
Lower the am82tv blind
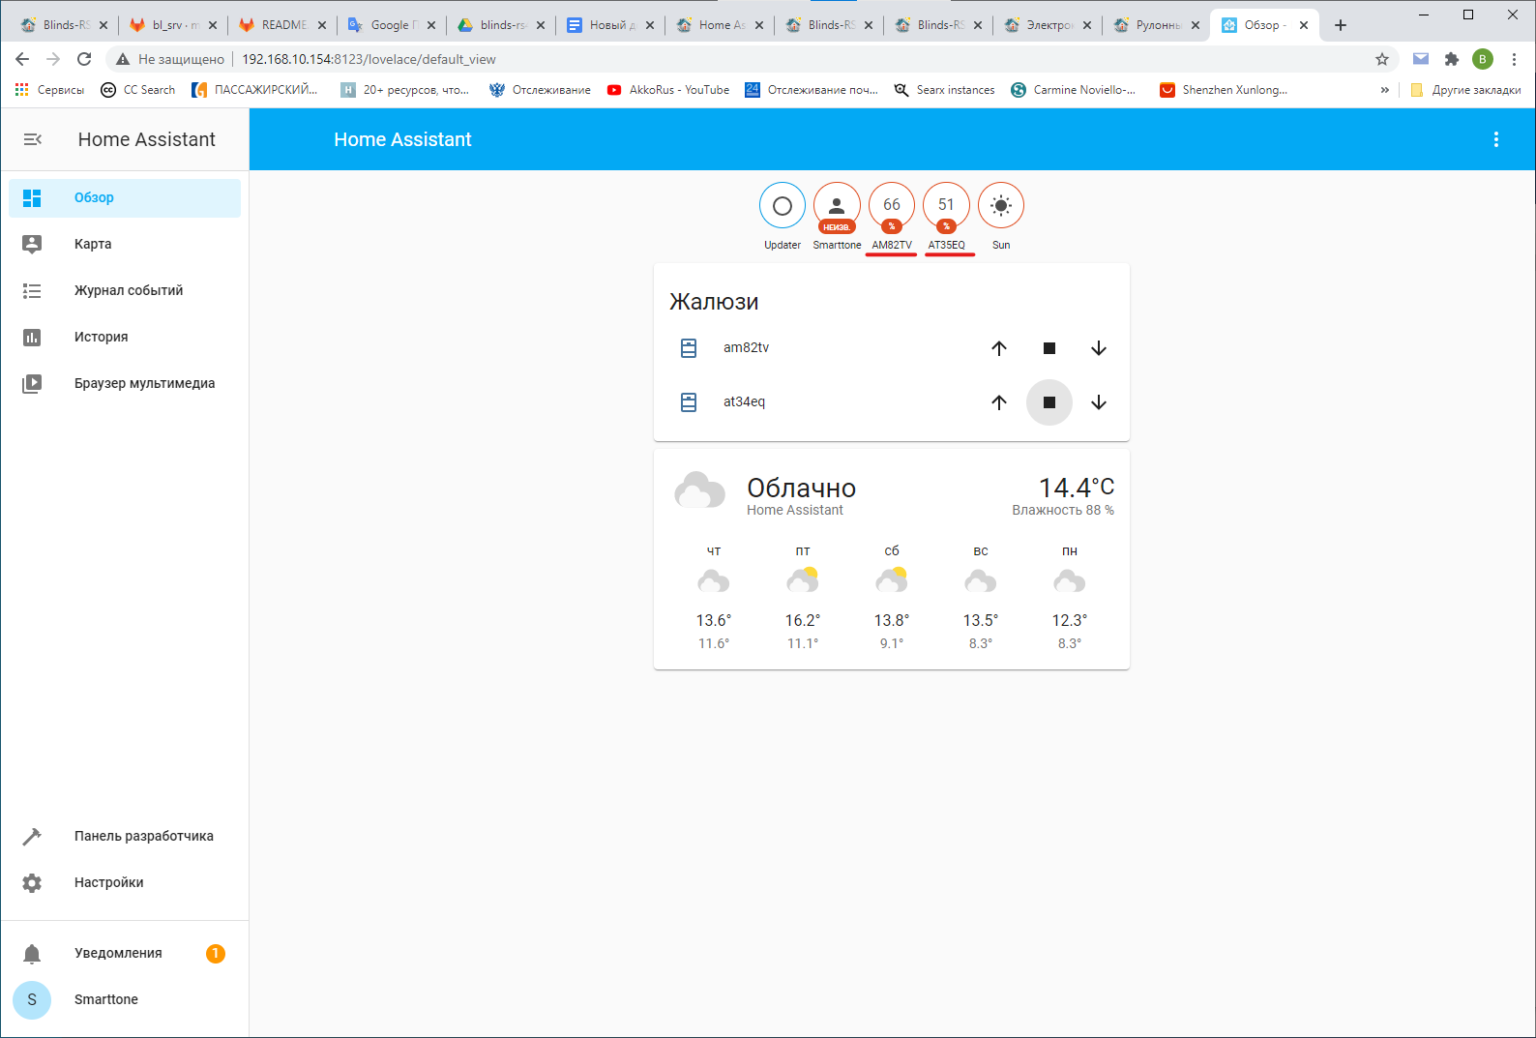[x=1099, y=348]
